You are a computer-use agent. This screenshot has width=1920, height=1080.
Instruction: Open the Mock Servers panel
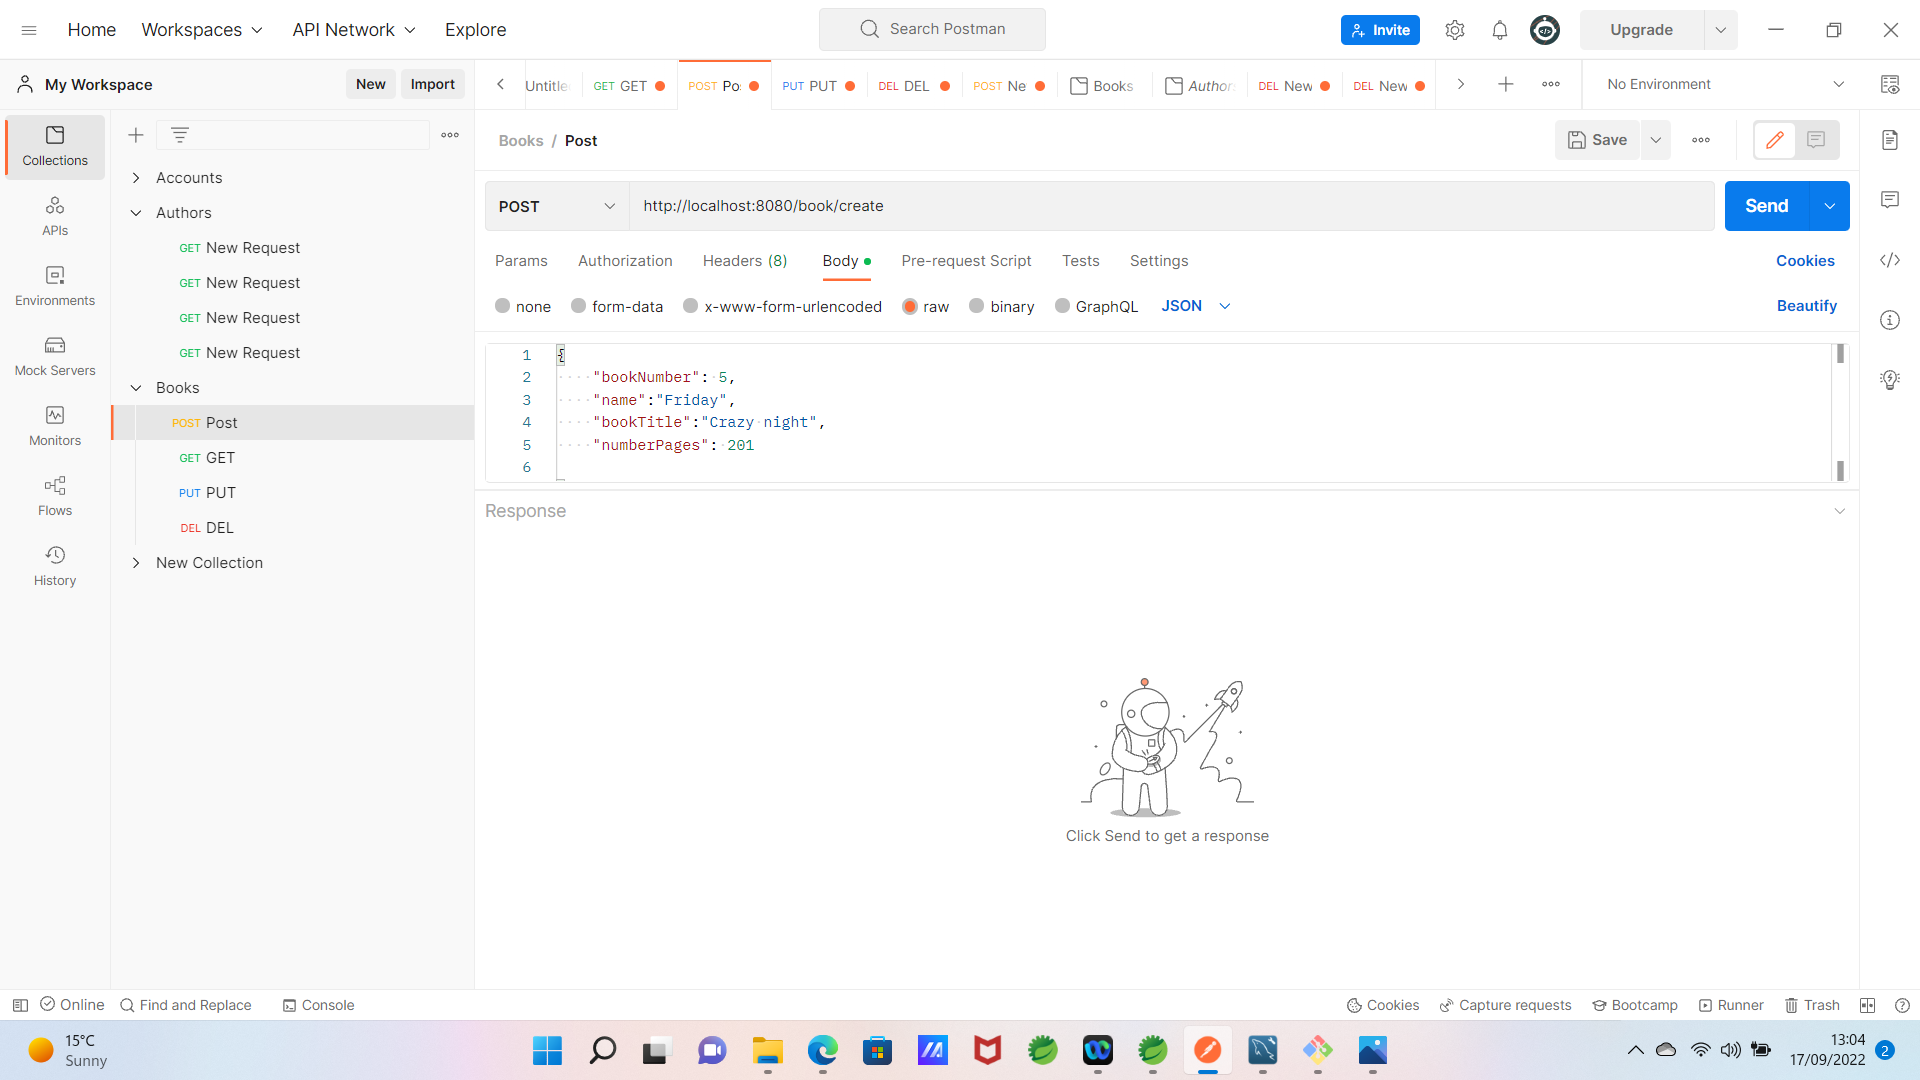click(55, 356)
